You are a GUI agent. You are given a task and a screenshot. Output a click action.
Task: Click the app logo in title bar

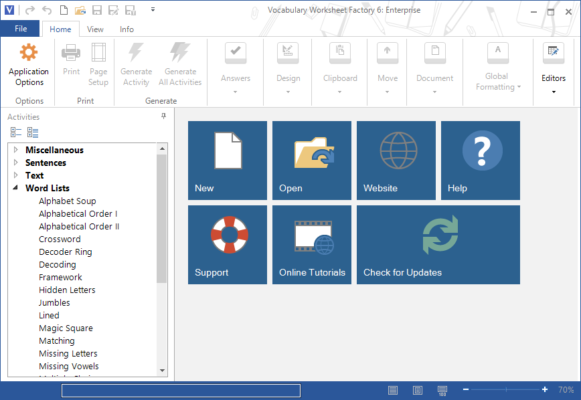click(x=9, y=10)
